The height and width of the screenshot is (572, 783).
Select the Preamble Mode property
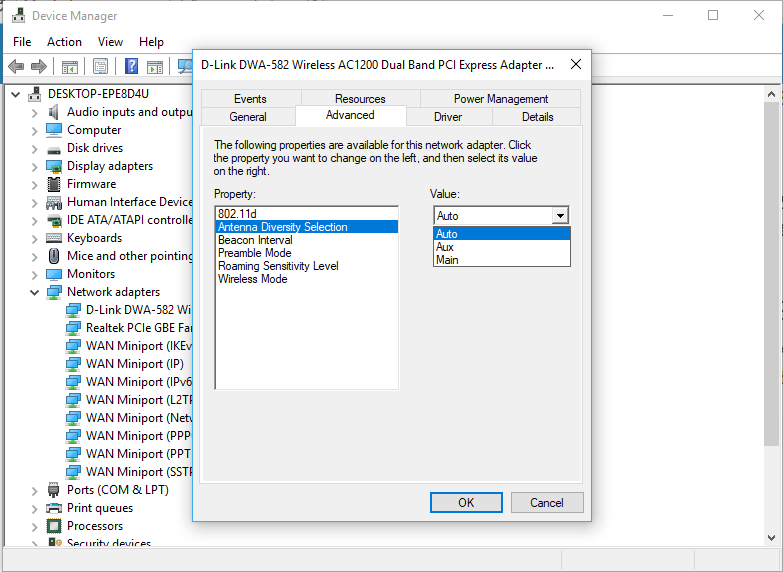[307, 253]
